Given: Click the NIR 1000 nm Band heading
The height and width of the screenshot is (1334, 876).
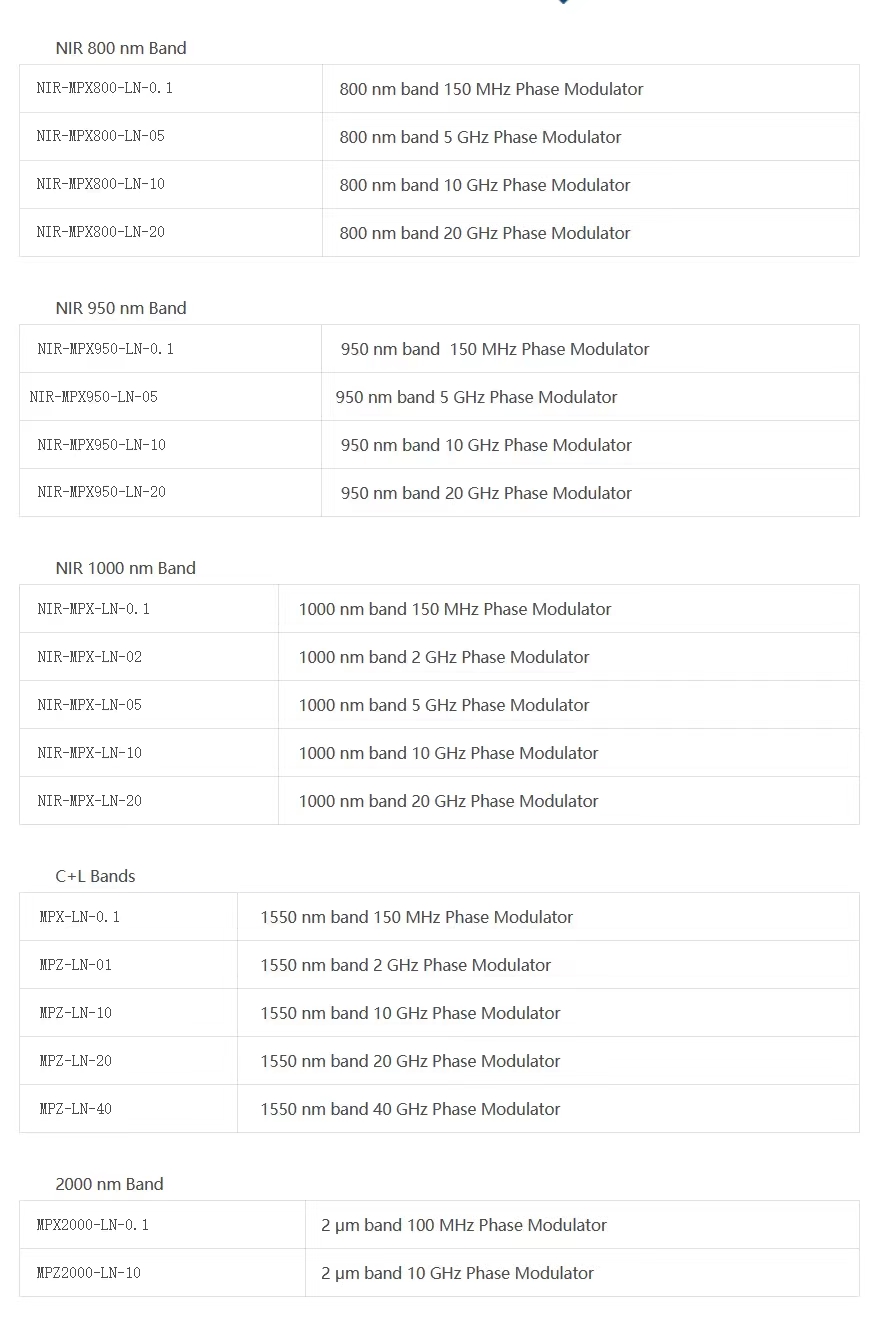Looking at the screenshot, I should click(x=126, y=568).
